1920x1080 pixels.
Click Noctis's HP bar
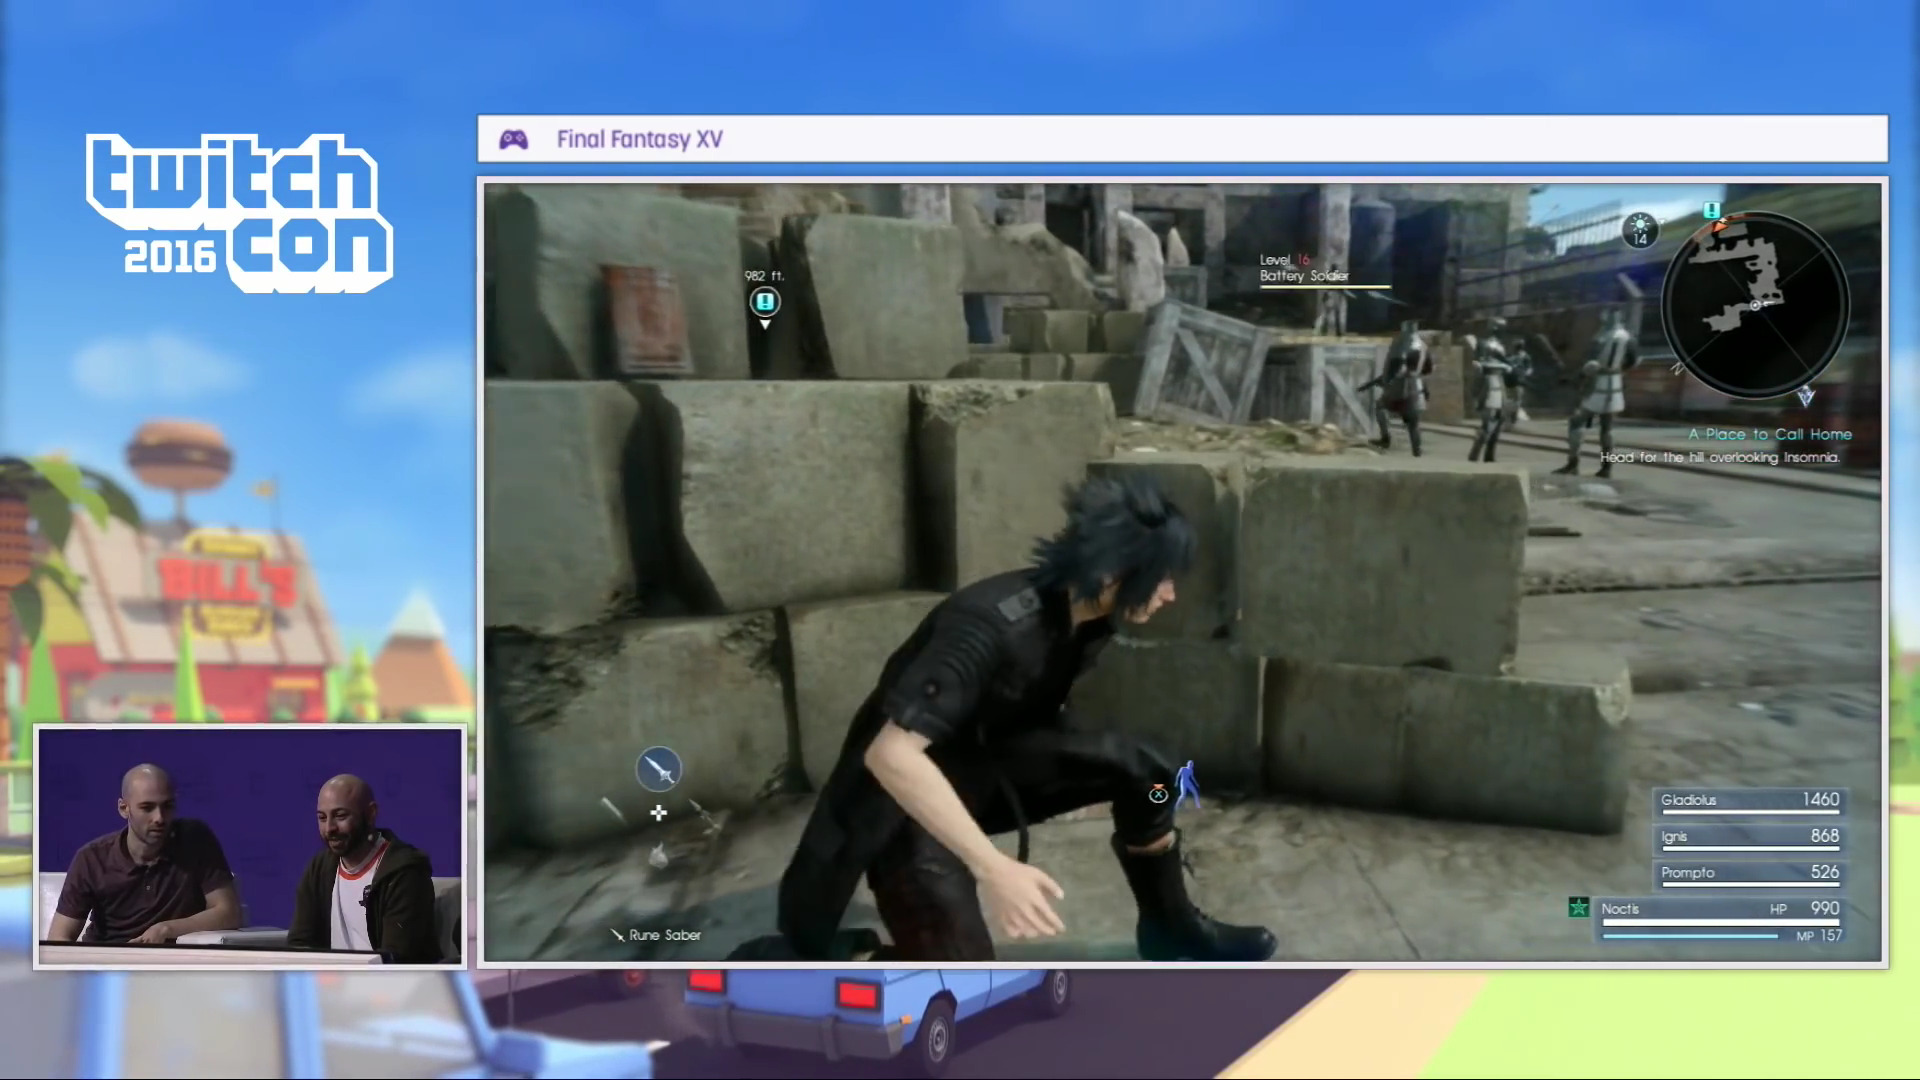click(1721, 923)
